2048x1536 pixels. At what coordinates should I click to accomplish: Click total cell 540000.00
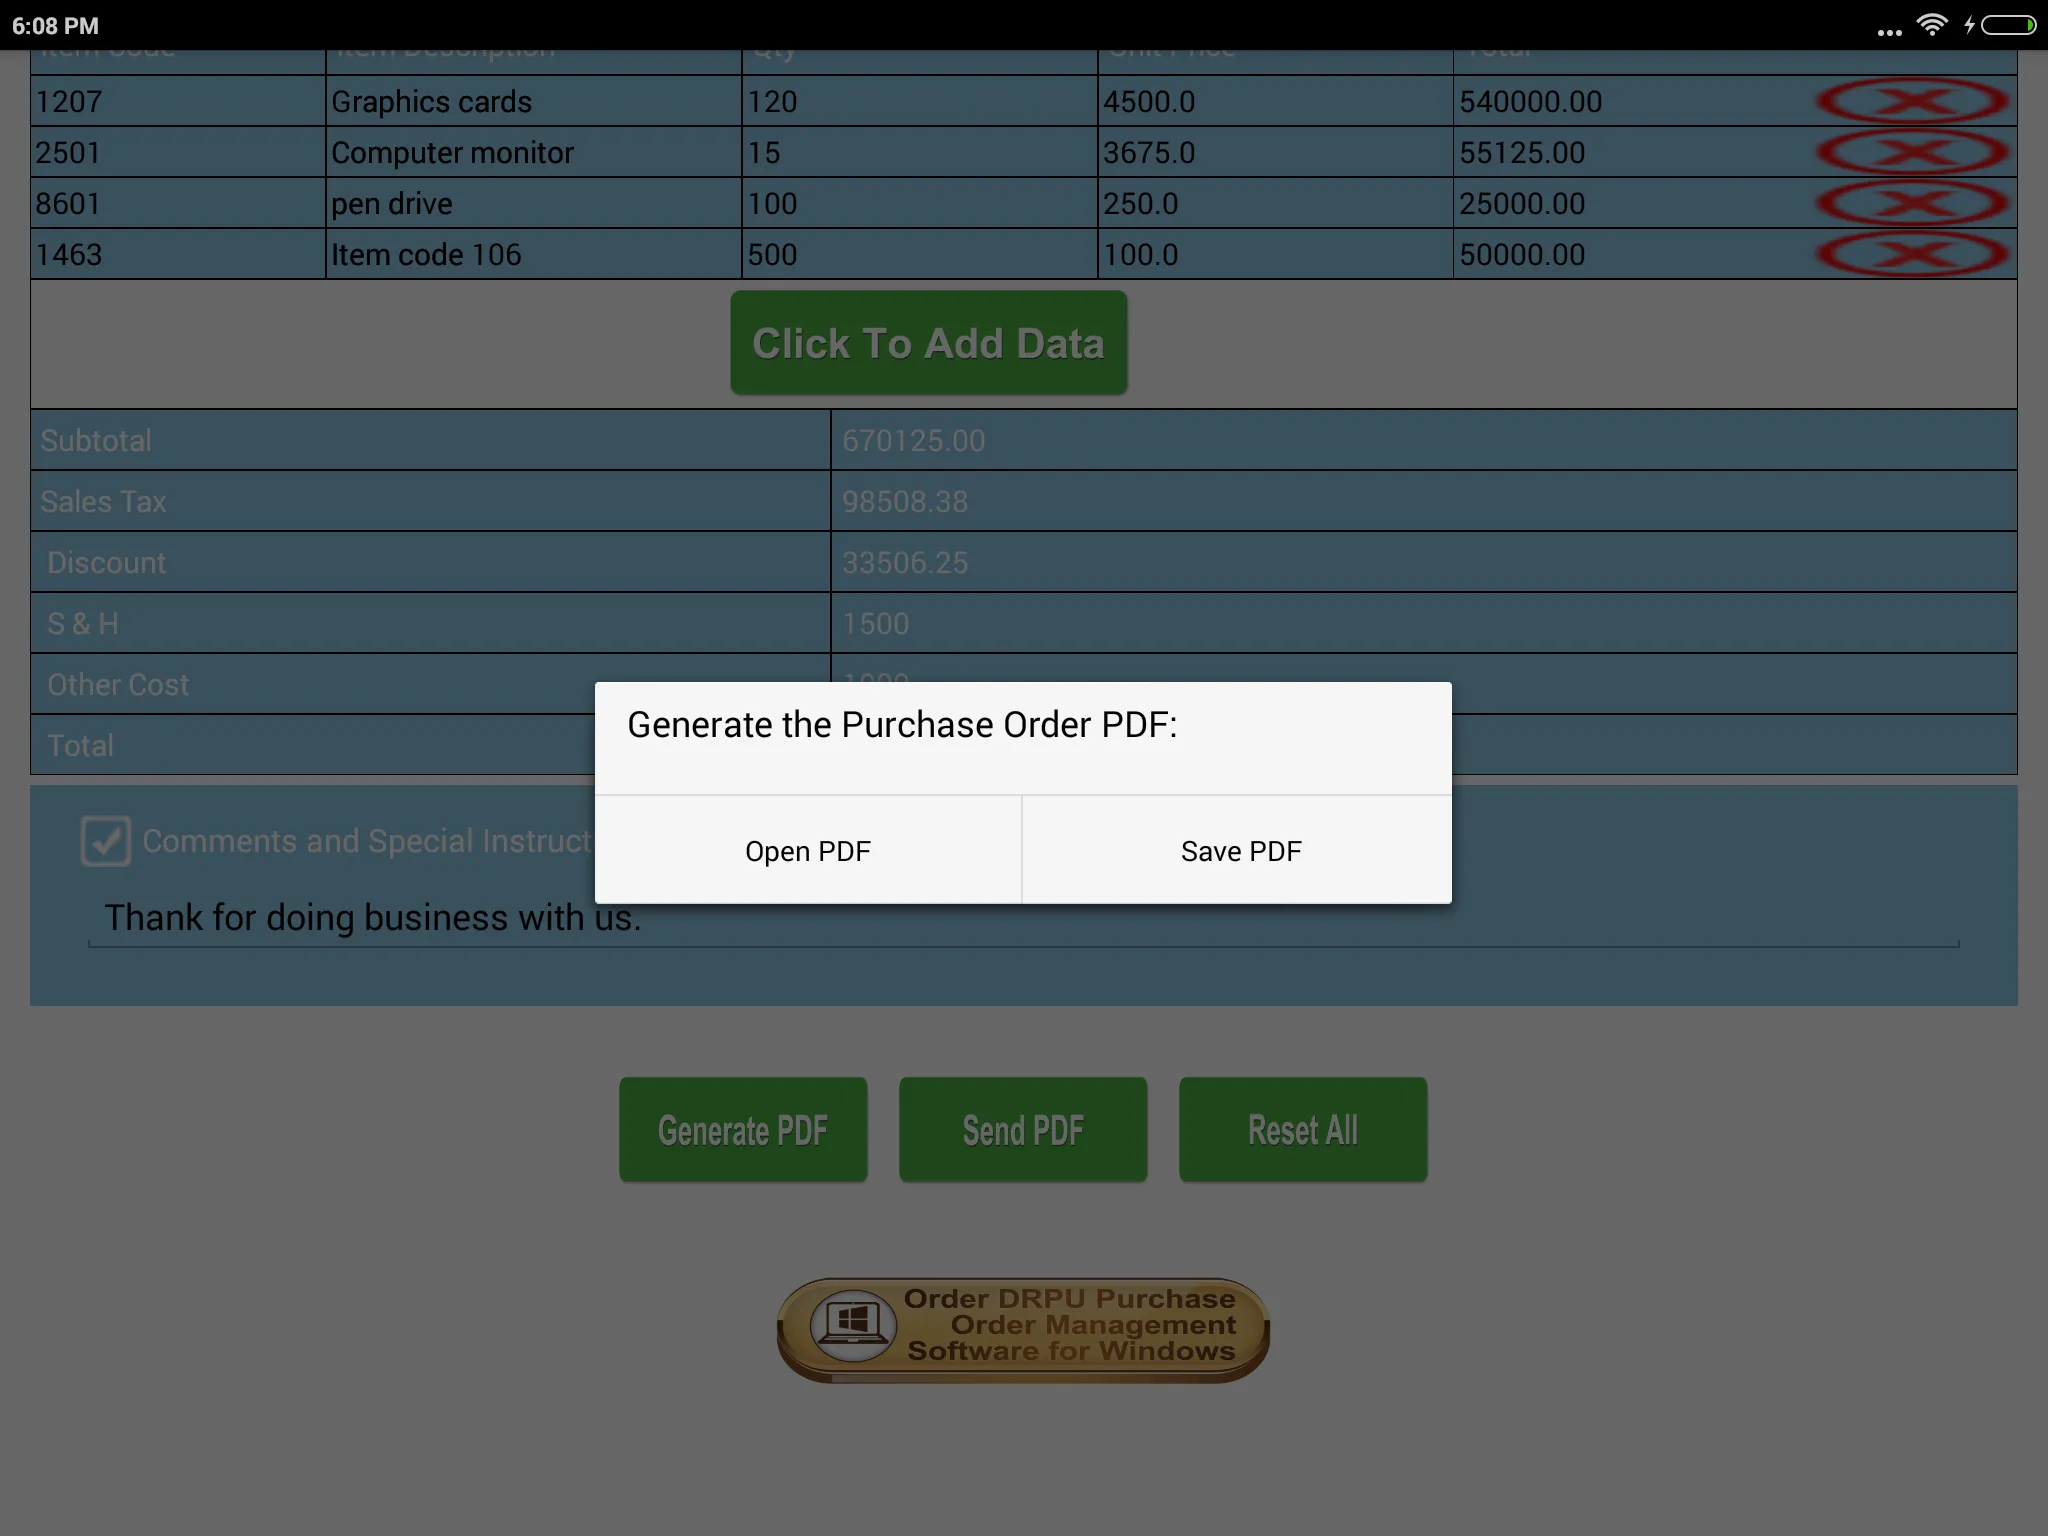pos(1530,101)
